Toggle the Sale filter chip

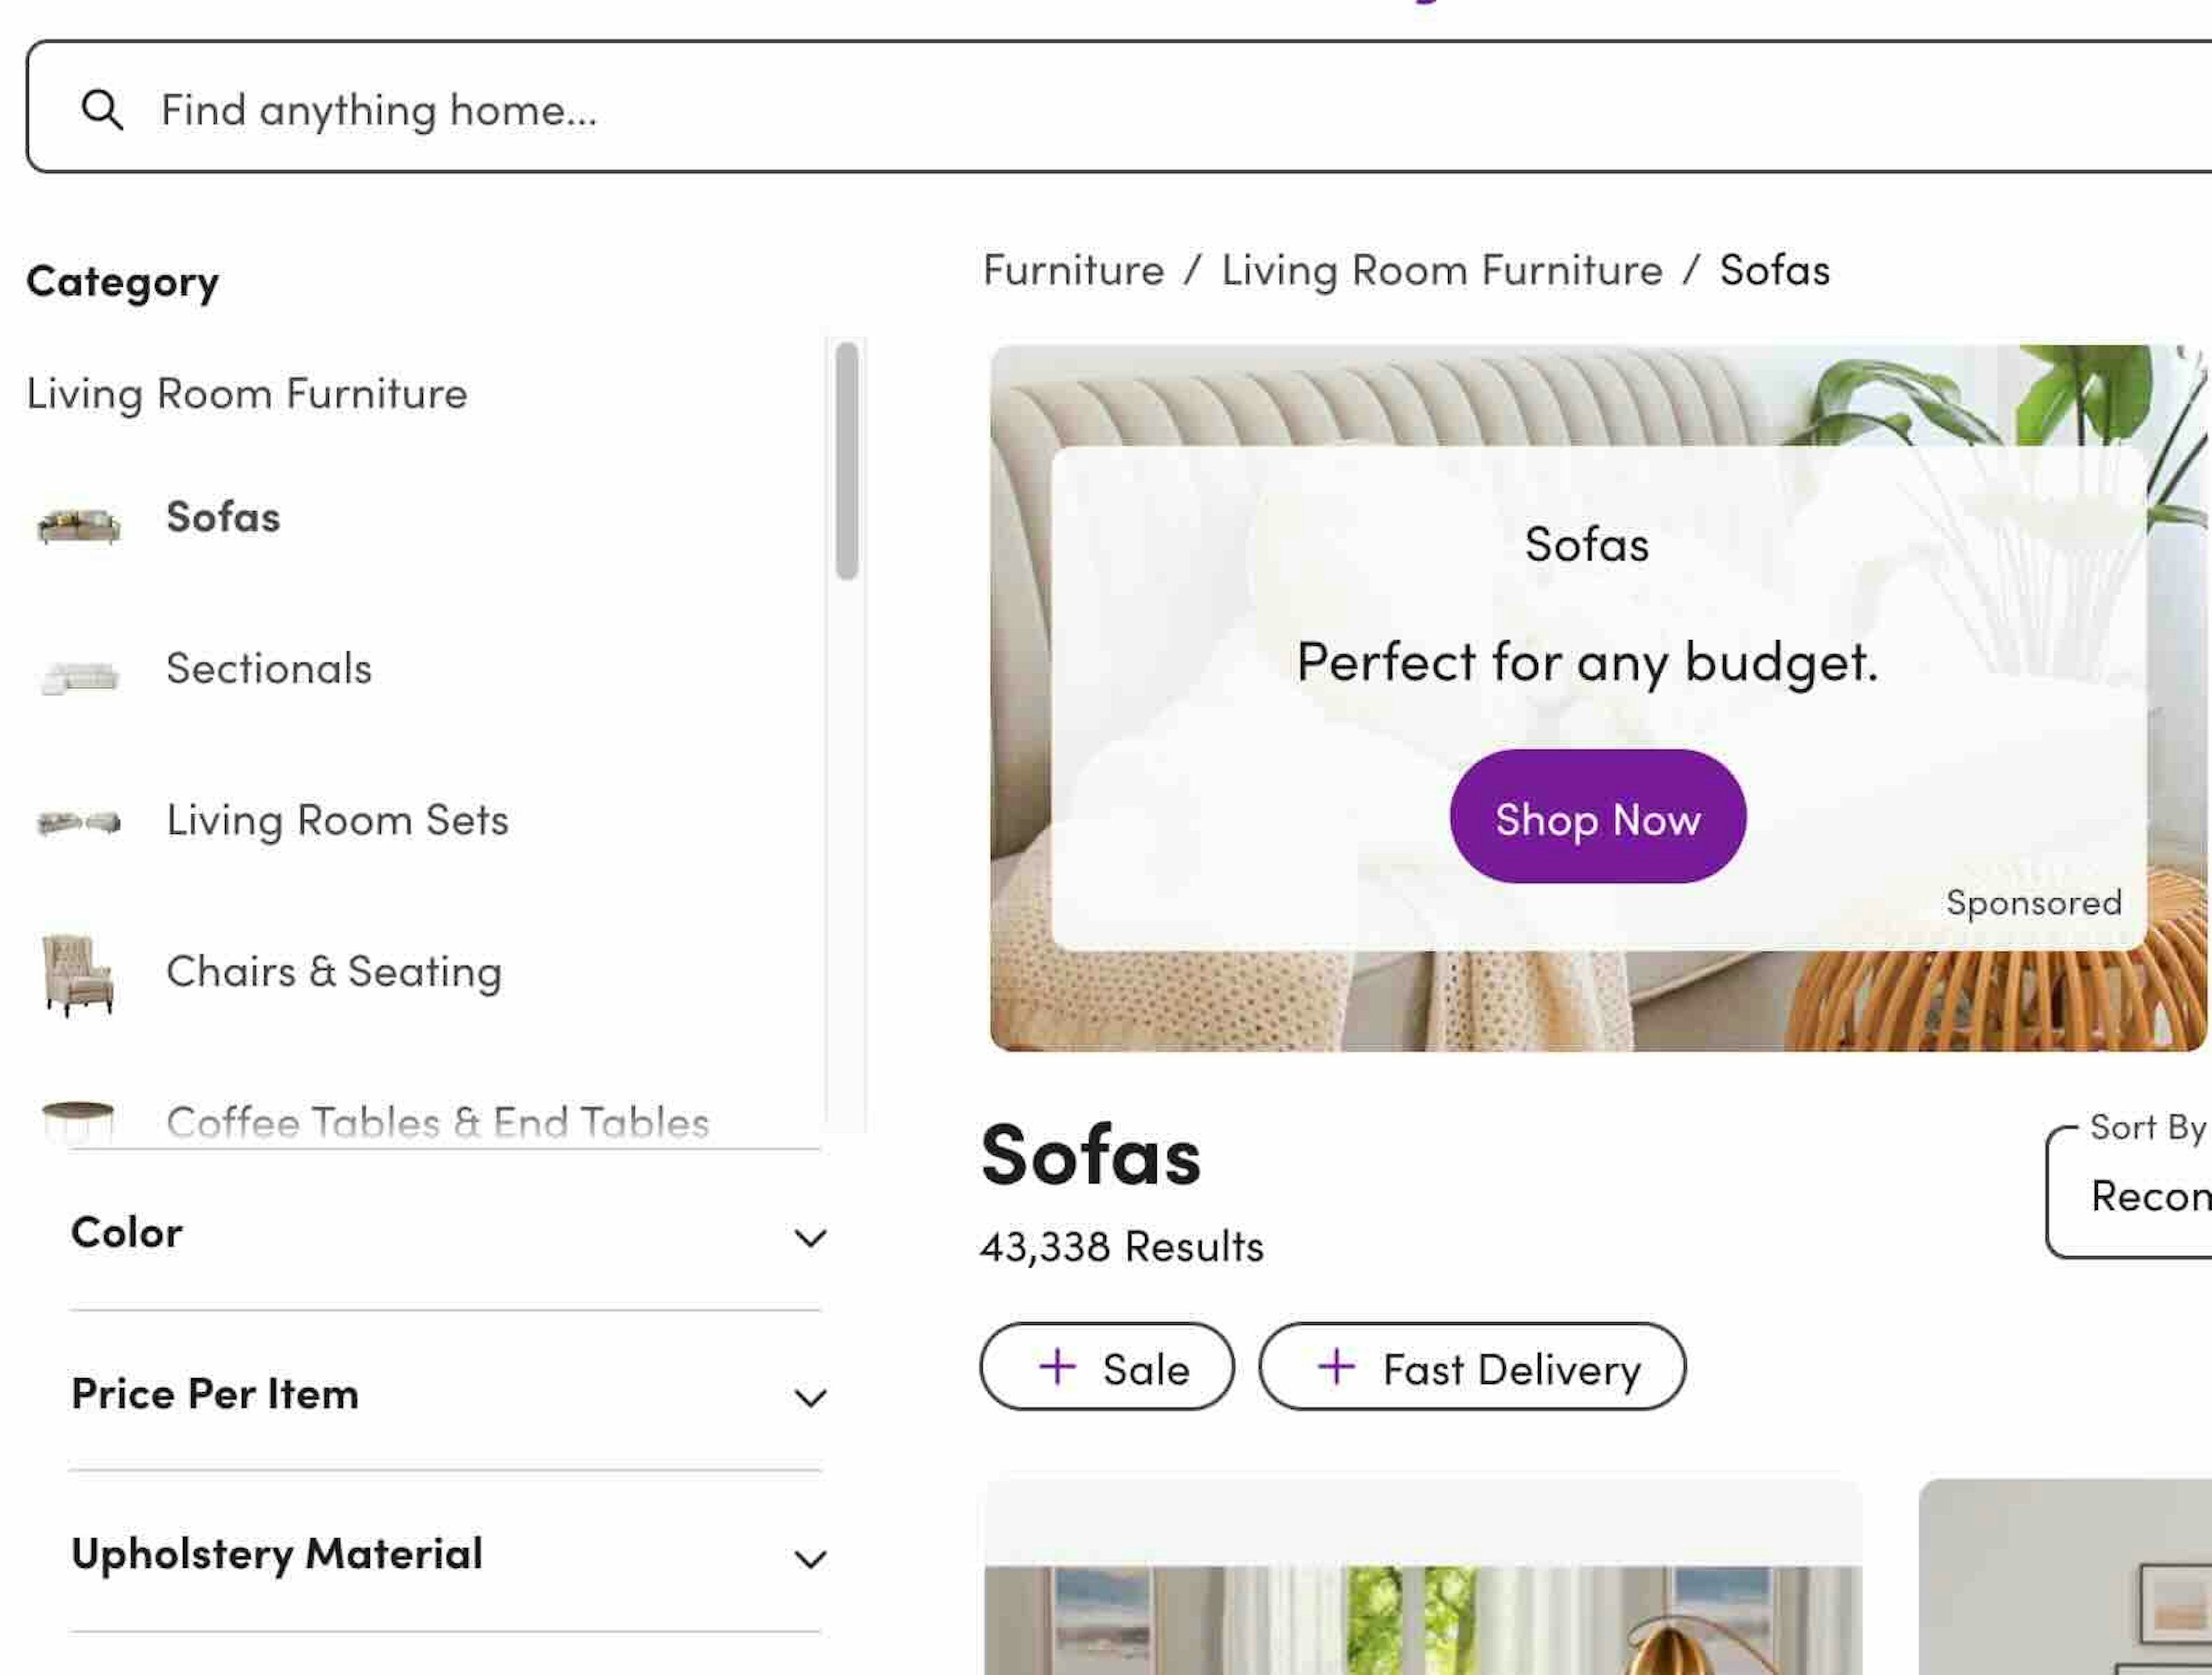click(x=1107, y=1367)
